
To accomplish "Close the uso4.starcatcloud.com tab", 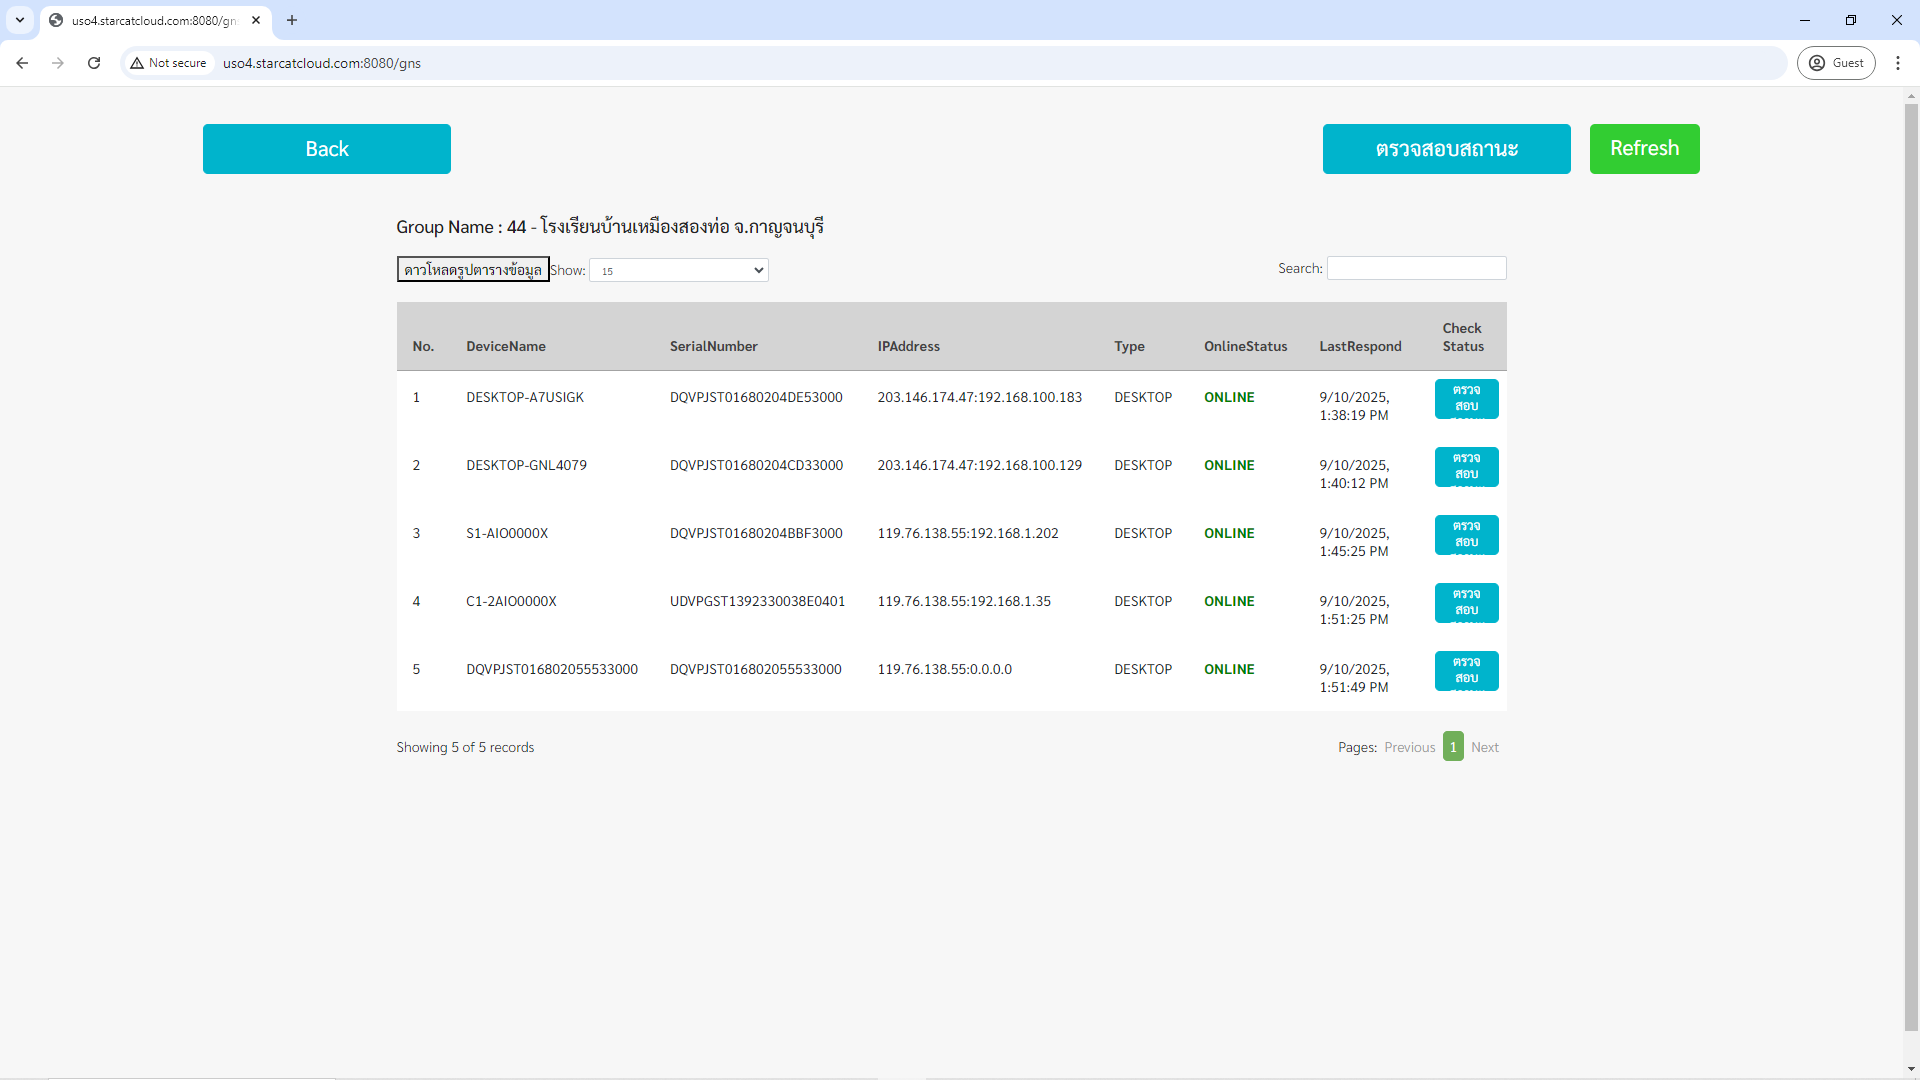I will pyautogui.click(x=256, y=20).
